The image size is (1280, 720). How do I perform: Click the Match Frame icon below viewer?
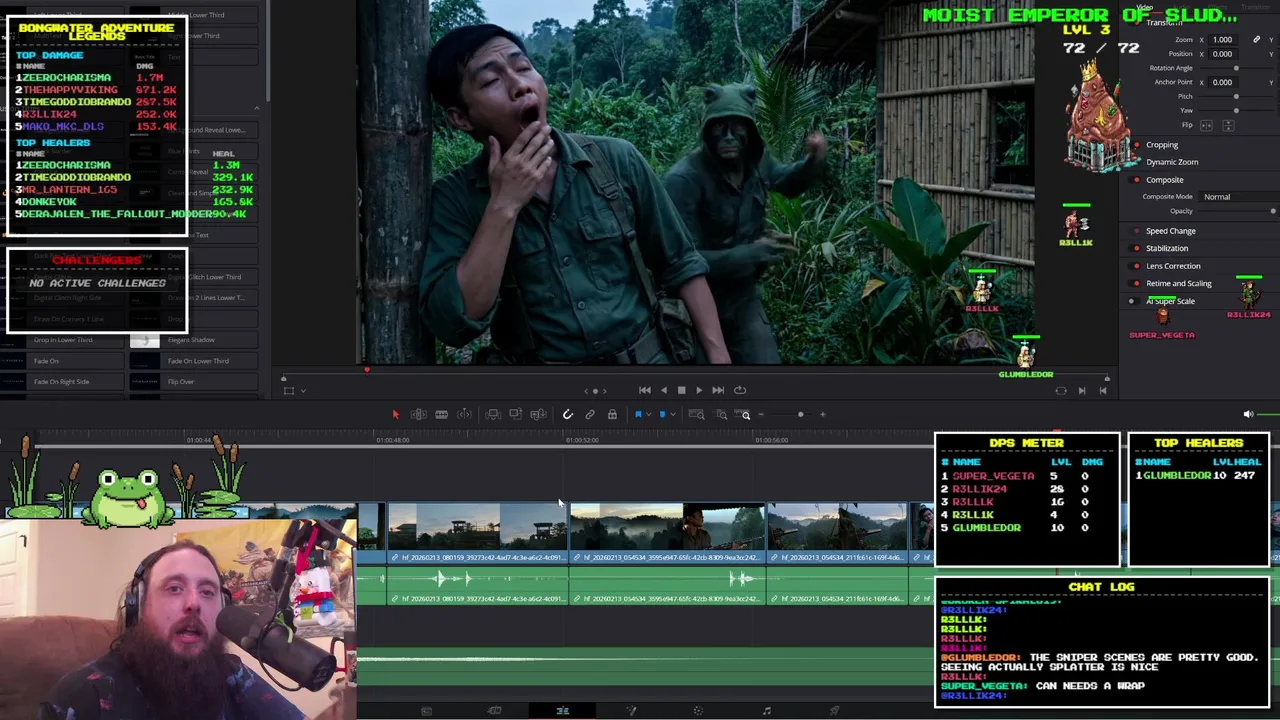(x=1061, y=391)
